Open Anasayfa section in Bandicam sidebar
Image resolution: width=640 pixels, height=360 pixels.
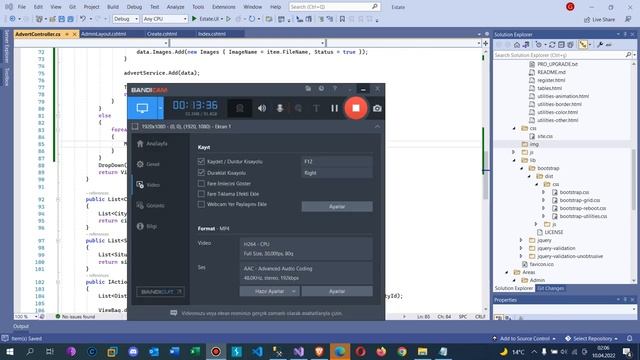point(152,144)
